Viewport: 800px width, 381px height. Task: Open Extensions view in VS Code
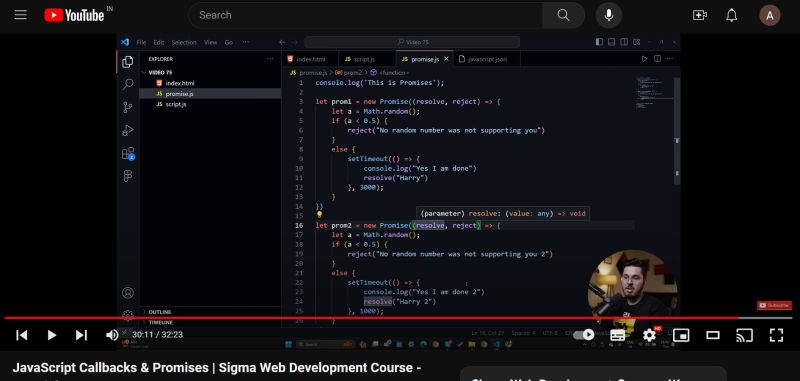[x=128, y=154]
